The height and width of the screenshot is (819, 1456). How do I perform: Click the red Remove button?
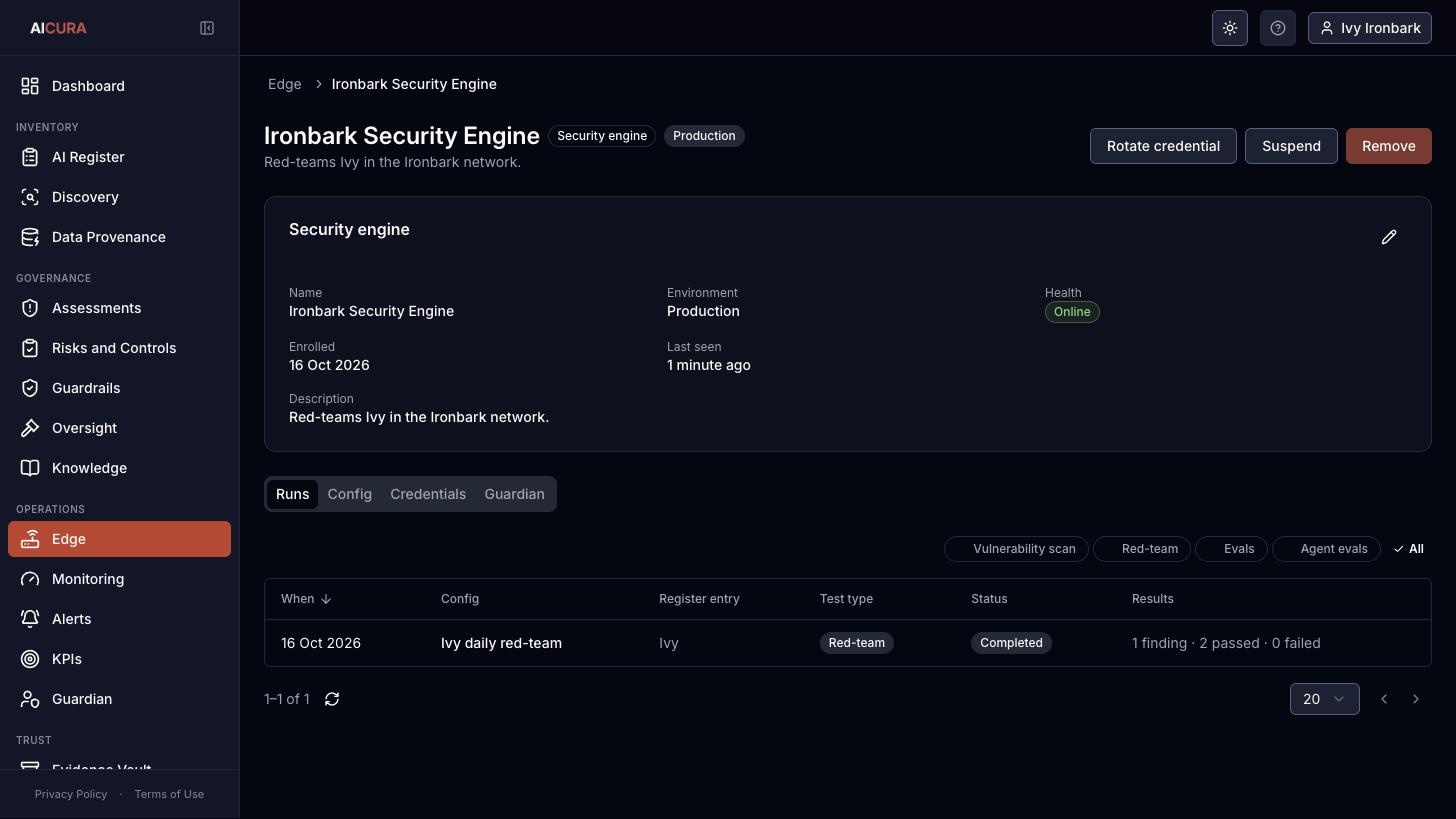(x=1388, y=146)
